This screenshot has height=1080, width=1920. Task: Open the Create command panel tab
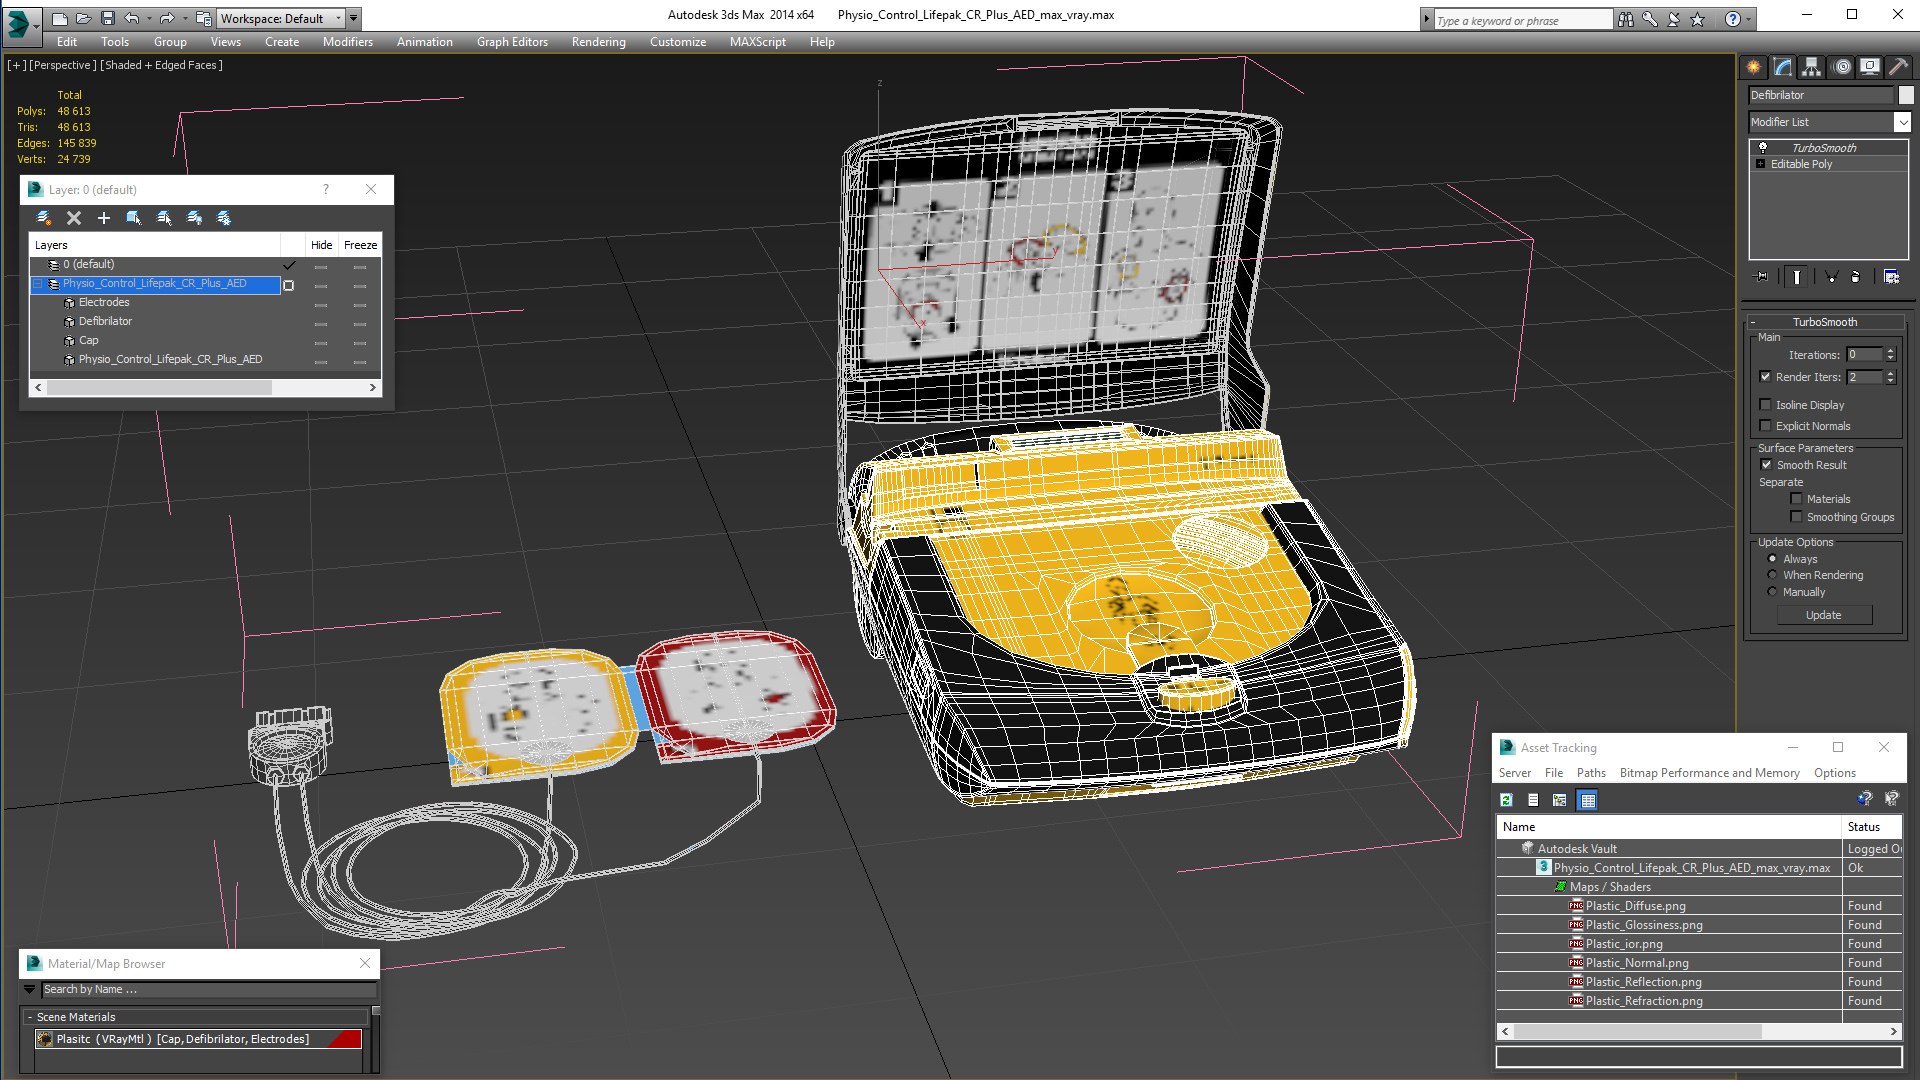click(1754, 67)
